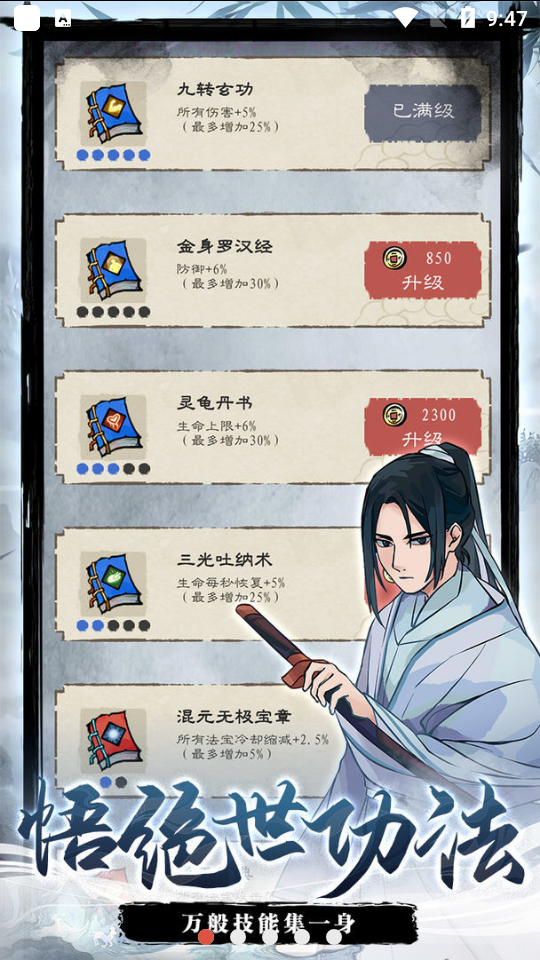Tap the battery charging status icon
Viewport: 540px width, 960px height.
click(468, 18)
